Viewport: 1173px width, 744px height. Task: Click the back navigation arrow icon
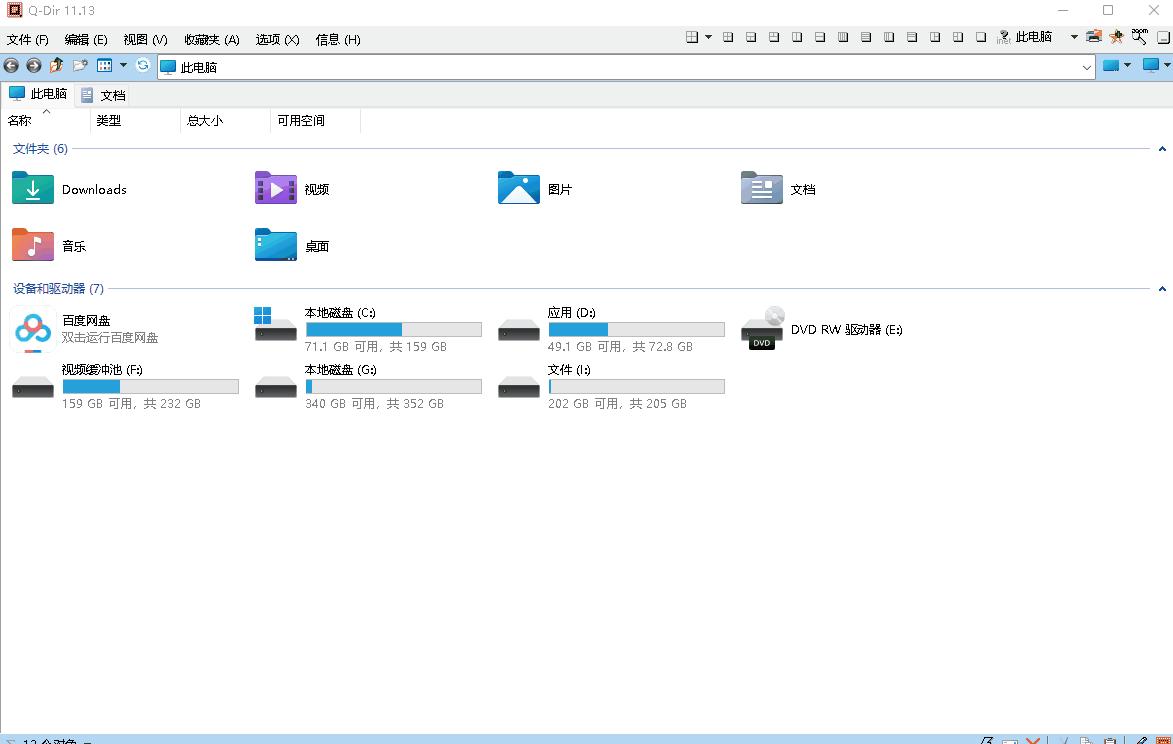[x=11, y=66]
